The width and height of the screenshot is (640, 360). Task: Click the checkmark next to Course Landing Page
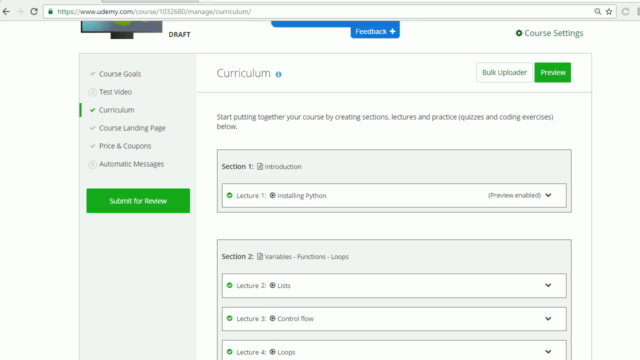[93, 128]
